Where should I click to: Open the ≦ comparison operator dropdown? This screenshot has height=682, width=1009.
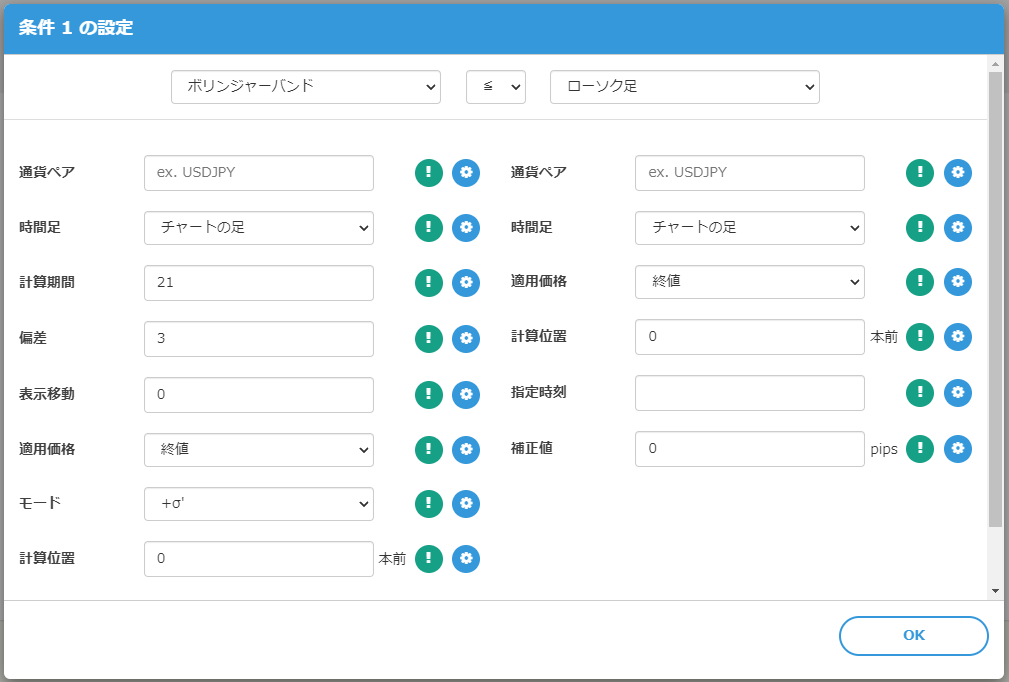click(x=496, y=87)
